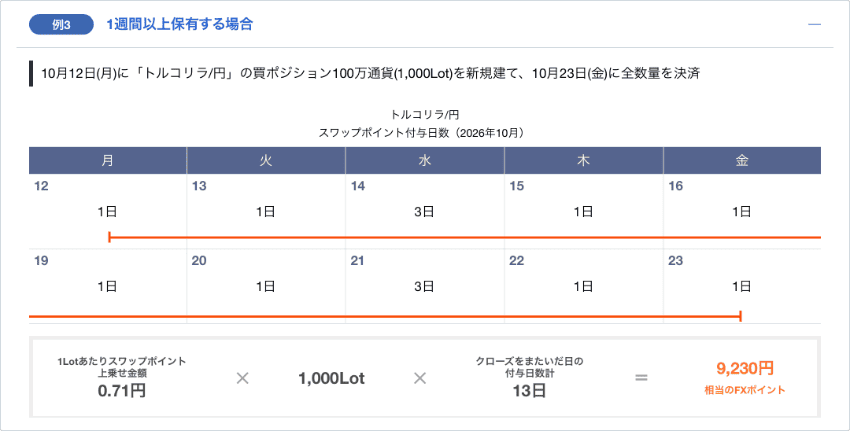Click the 相当のFXポイント label

coord(745,390)
